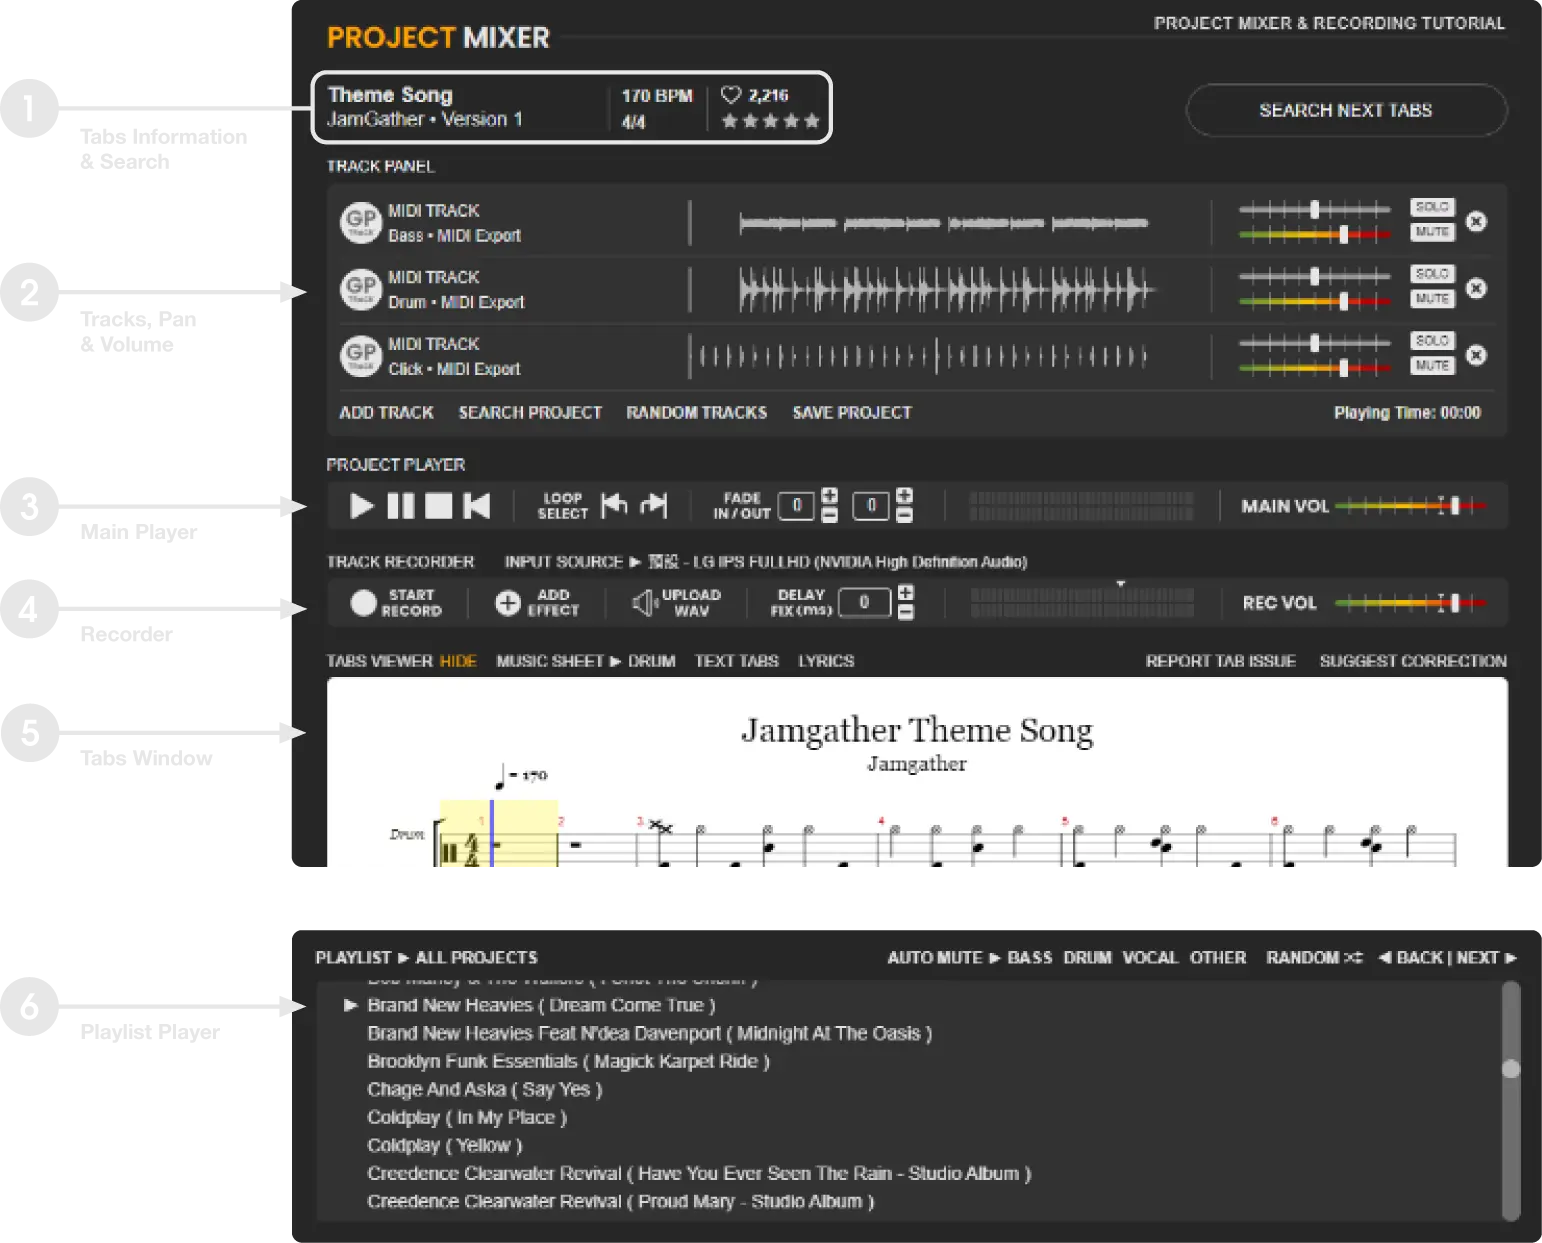1542x1243 pixels.
Task: Mute the Click MIDI track
Action: click(1432, 366)
